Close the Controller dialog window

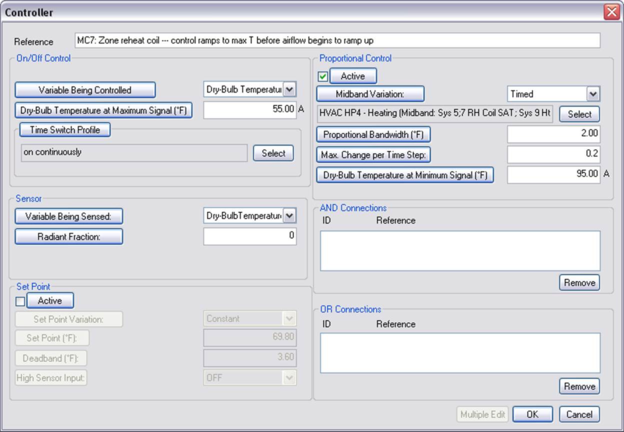tap(612, 12)
